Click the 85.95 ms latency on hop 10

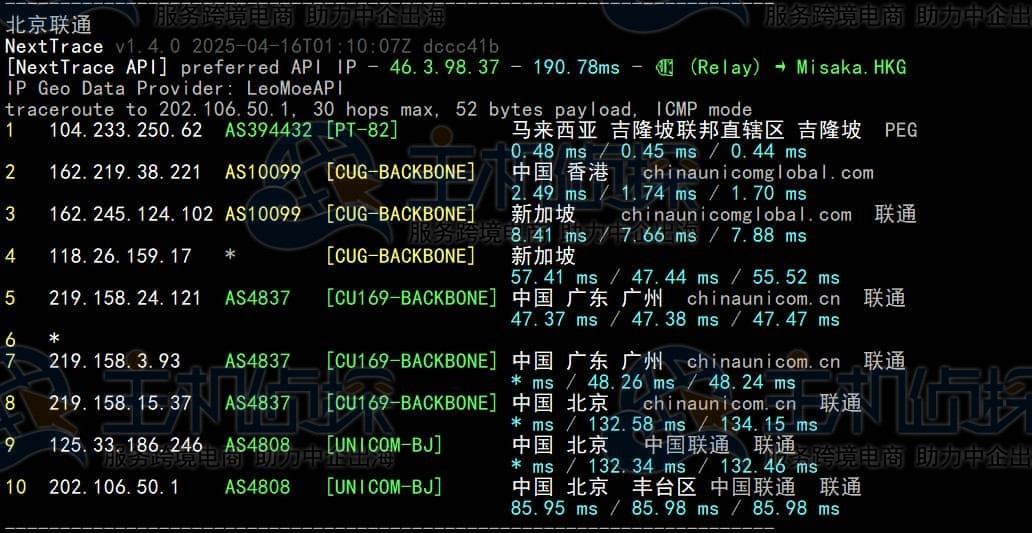[554, 509]
